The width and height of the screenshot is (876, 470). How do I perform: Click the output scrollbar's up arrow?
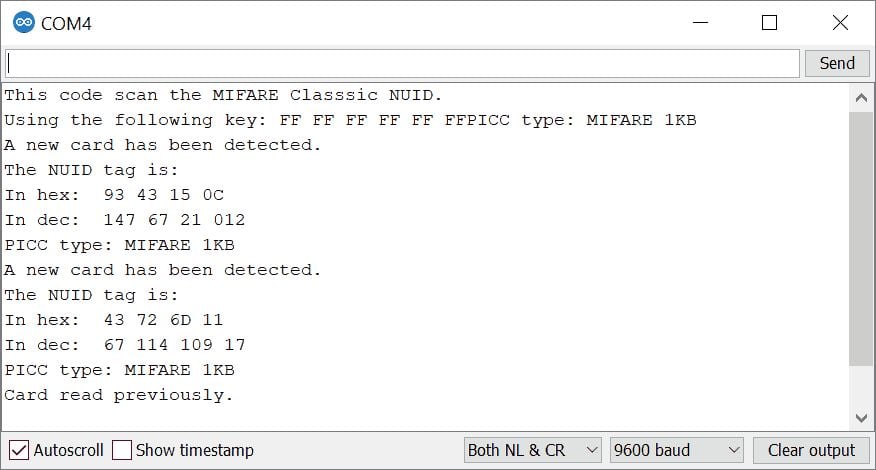(860, 98)
